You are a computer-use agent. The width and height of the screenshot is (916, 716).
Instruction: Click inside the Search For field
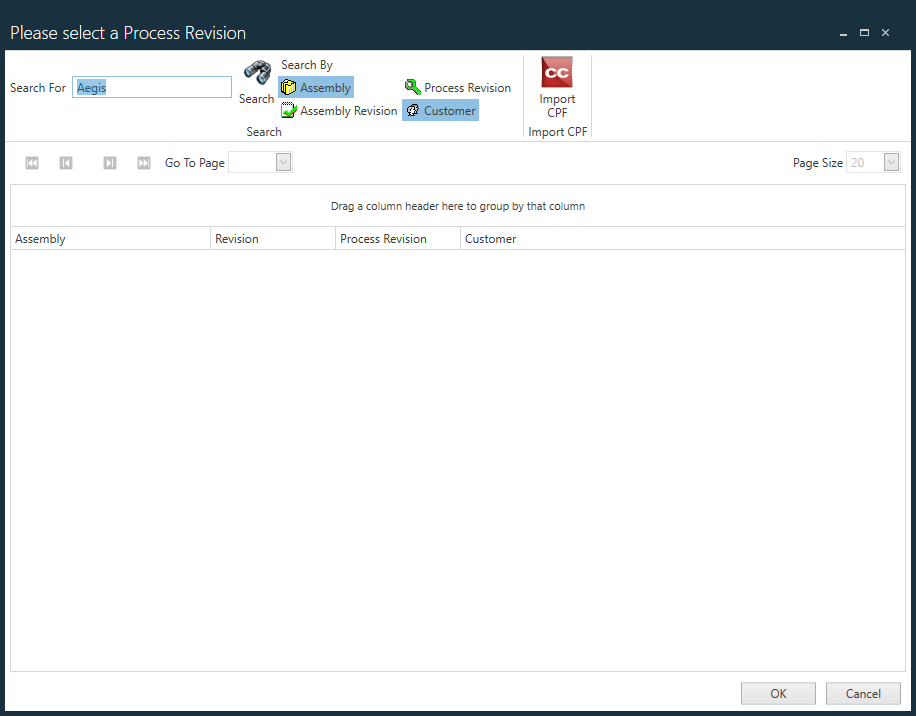(x=151, y=87)
